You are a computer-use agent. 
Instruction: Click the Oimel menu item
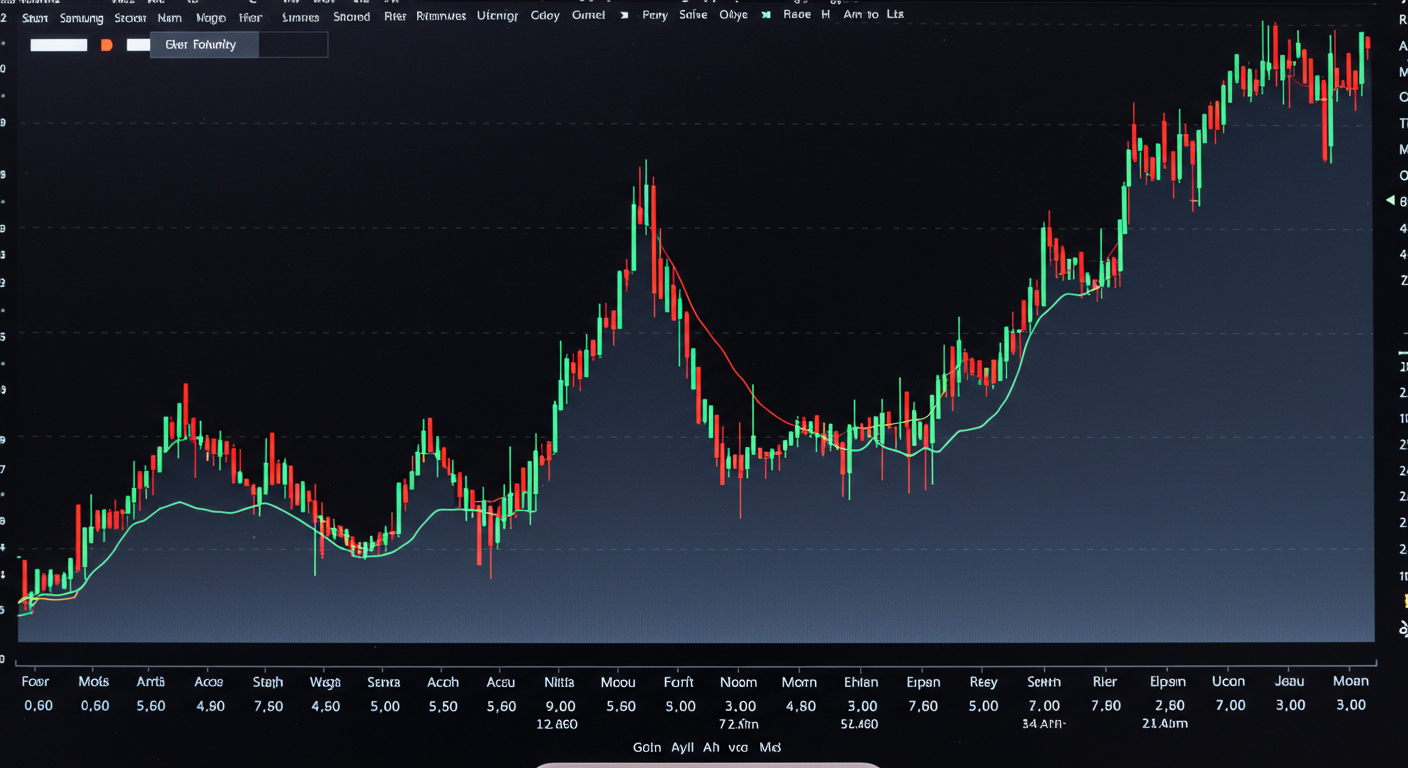click(588, 16)
